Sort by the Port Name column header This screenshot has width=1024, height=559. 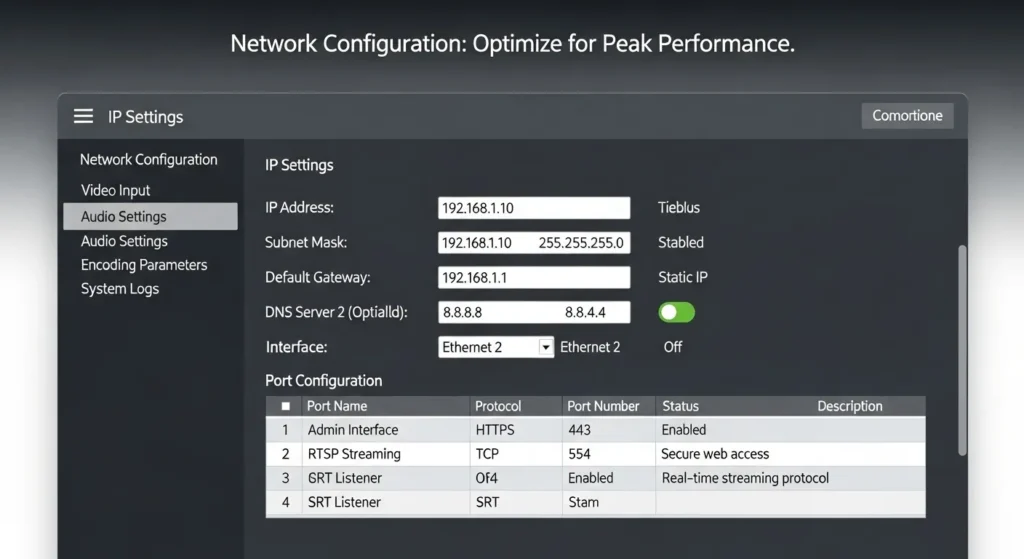coord(337,406)
